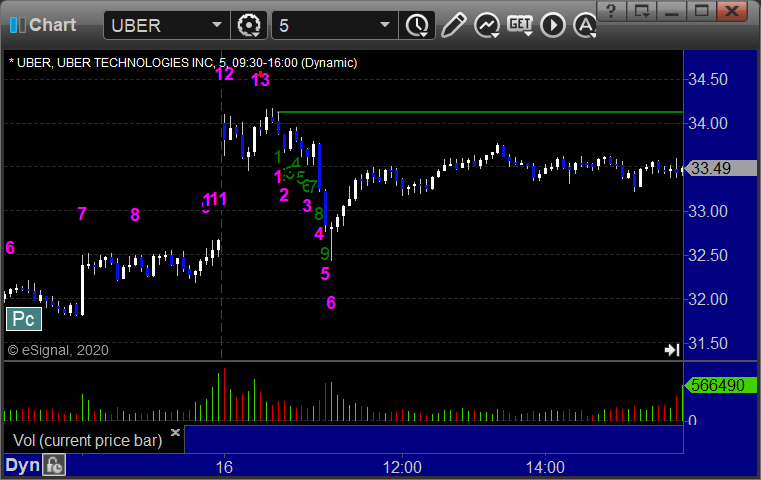Click the 14:00 time axis label
Screen dimensions: 761x480
(x=545, y=467)
